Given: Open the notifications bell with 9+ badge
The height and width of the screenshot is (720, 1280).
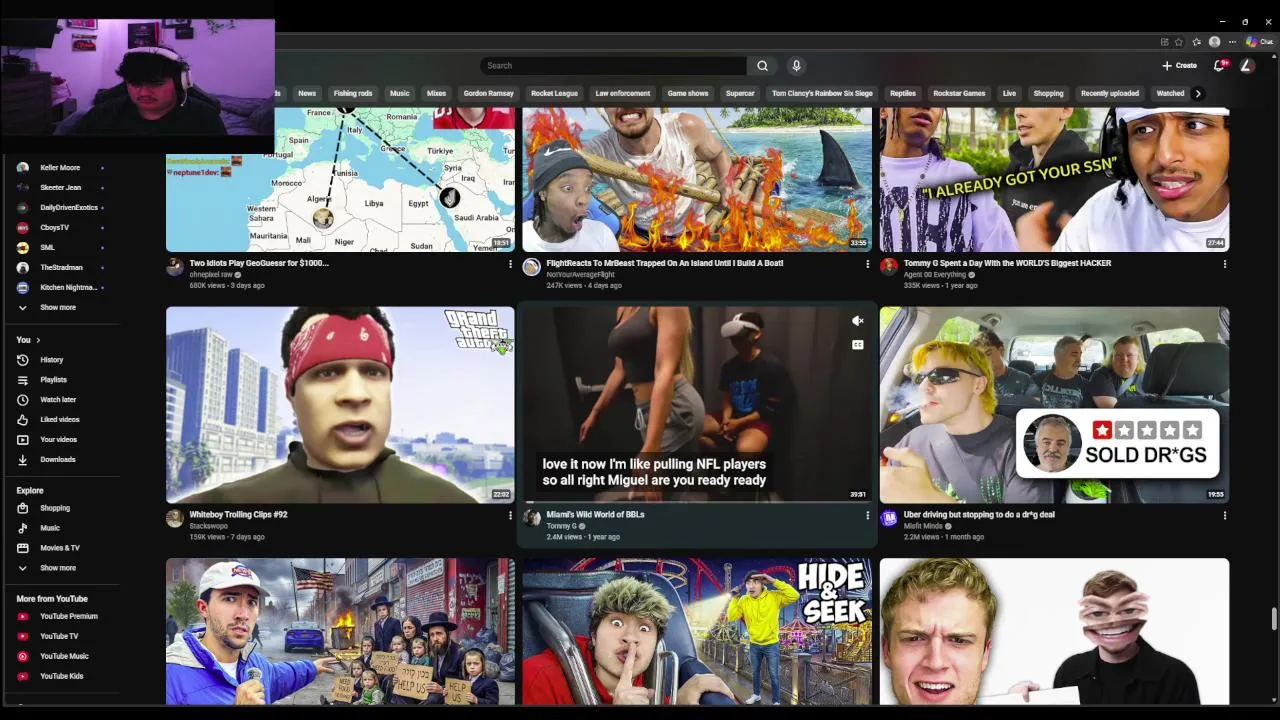Looking at the screenshot, I should pos(1219,65).
